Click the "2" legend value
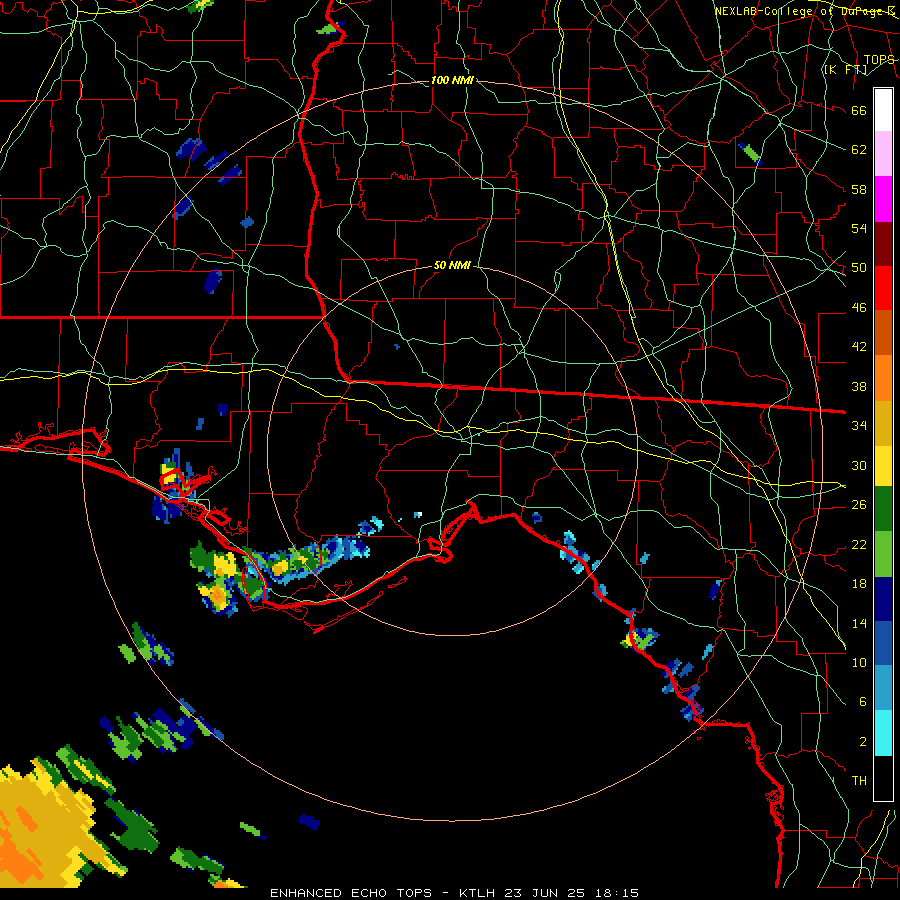The height and width of the screenshot is (900, 900). (x=863, y=742)
